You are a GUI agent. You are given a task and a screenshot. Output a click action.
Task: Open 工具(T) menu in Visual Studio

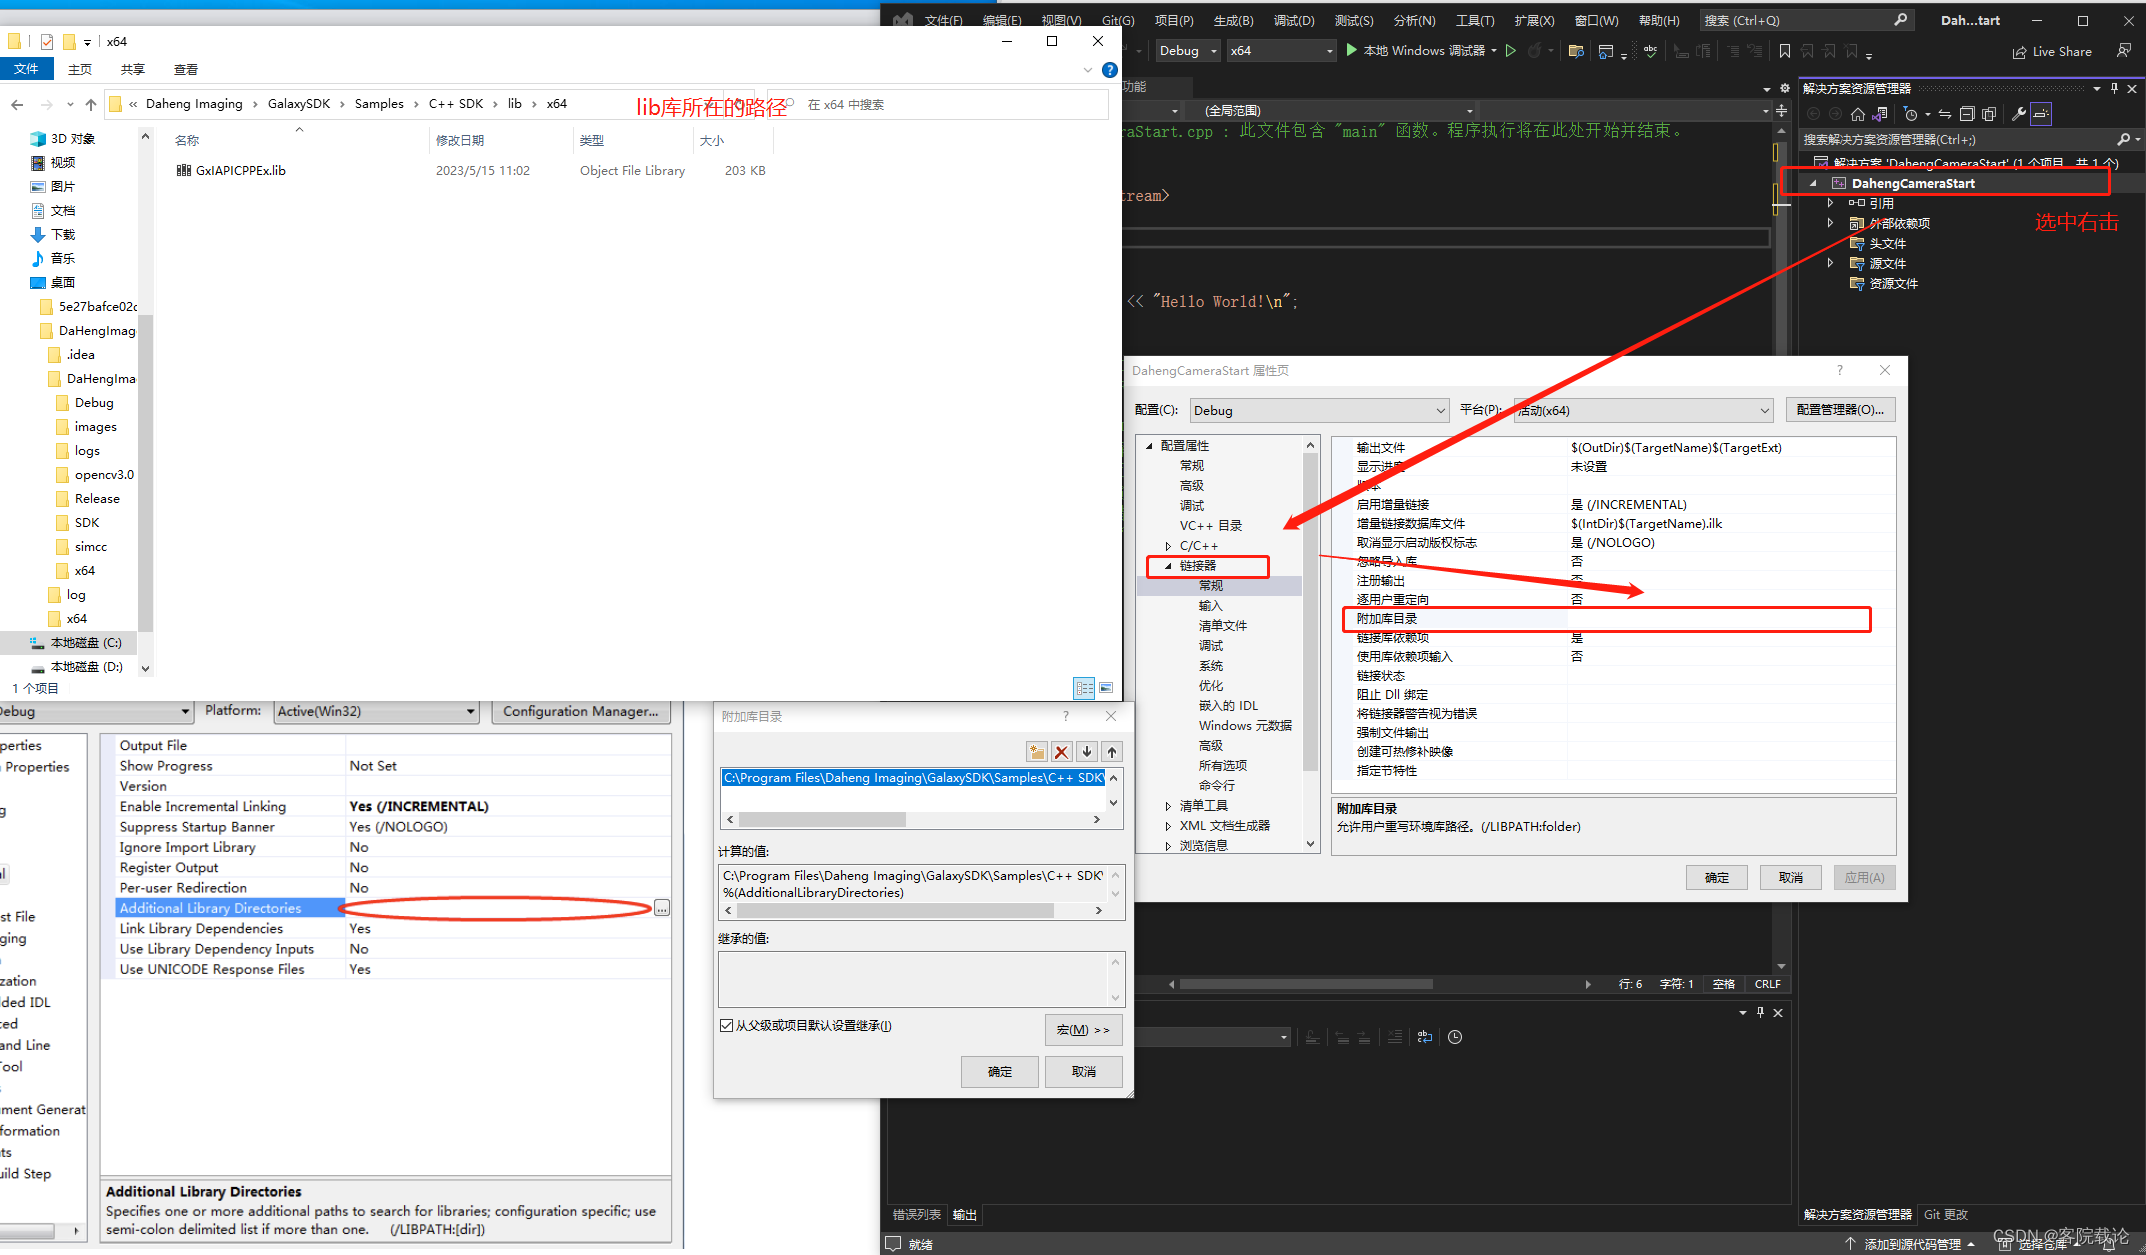(x=1475, y=20)
